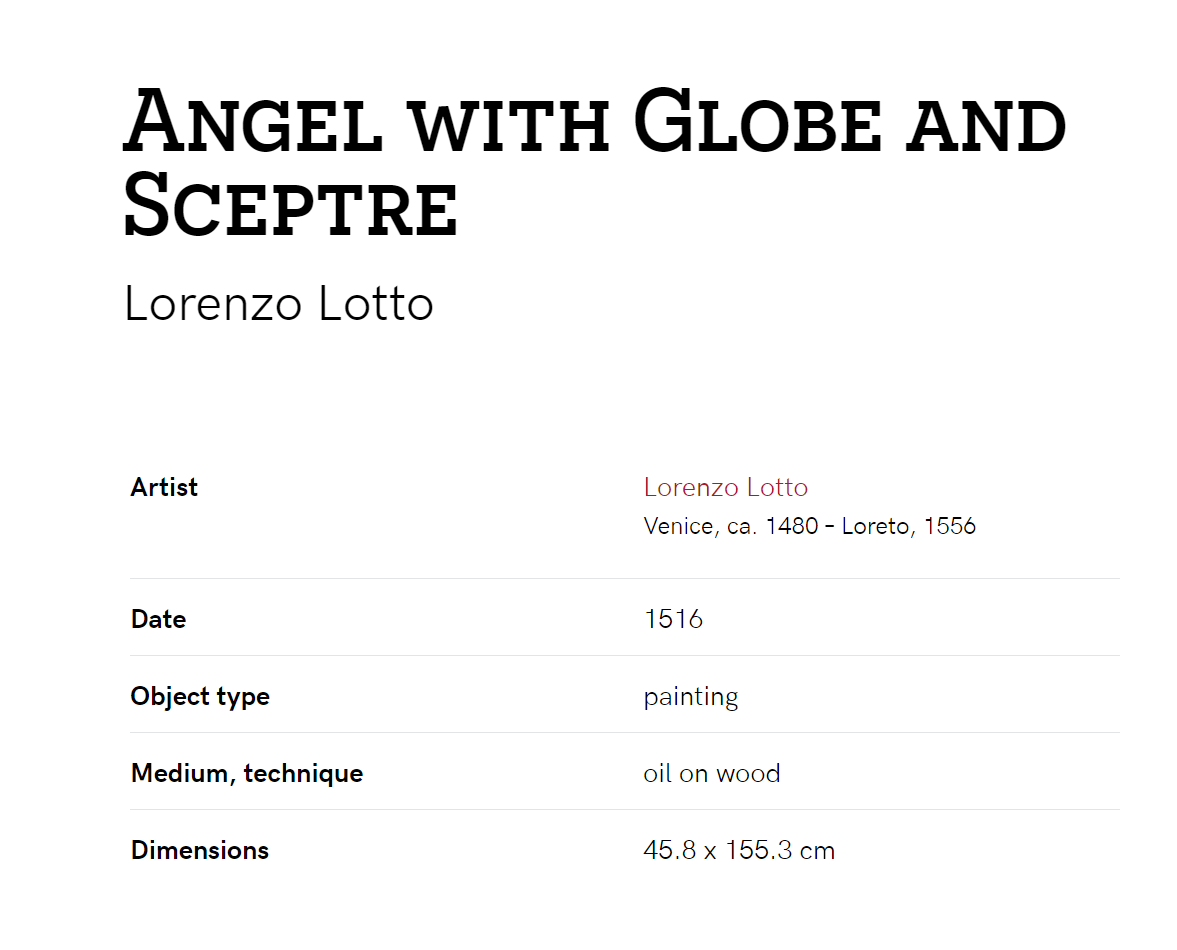Click the Date row label
The height and width of the screenshot is (950, 1177).
pyautogui.click(x=158, y=619)
